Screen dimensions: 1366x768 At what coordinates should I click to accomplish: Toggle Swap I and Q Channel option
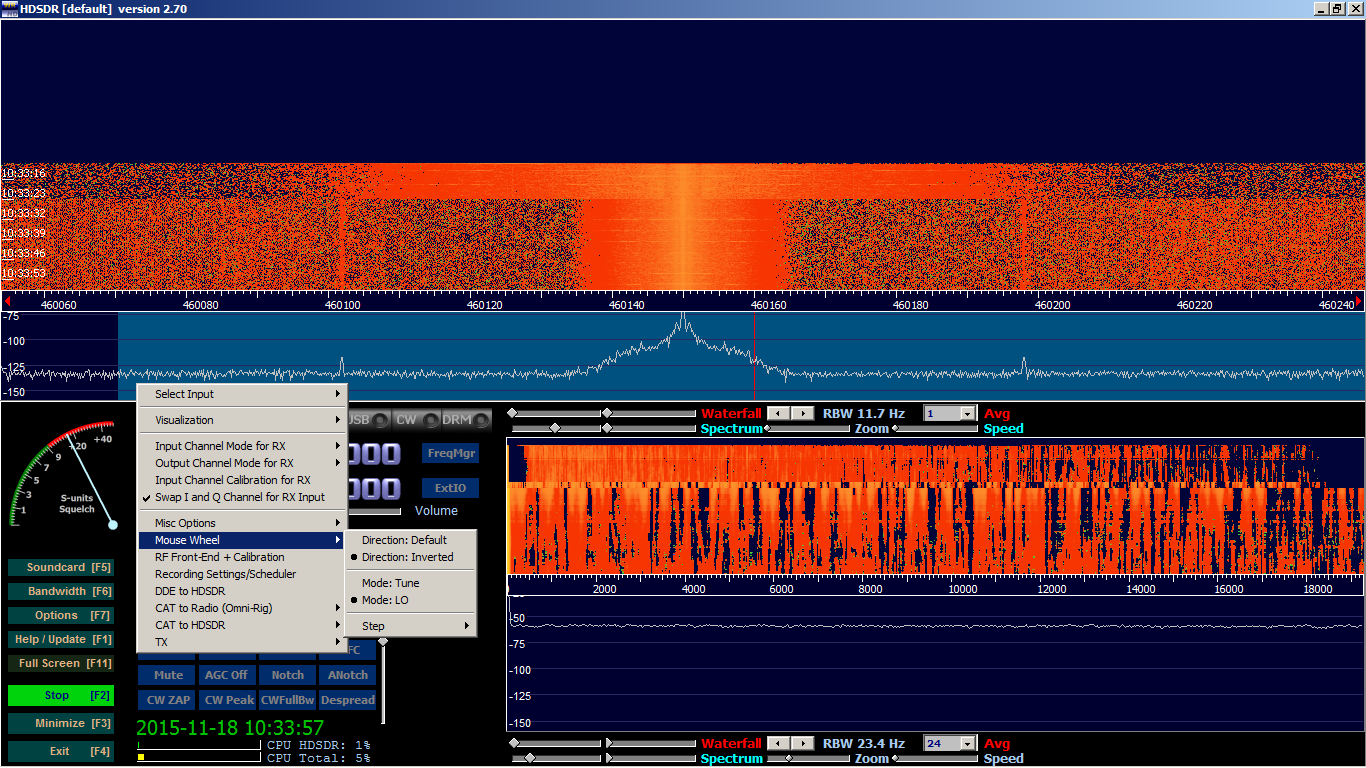pyautogui.click(x=242, y=497)
